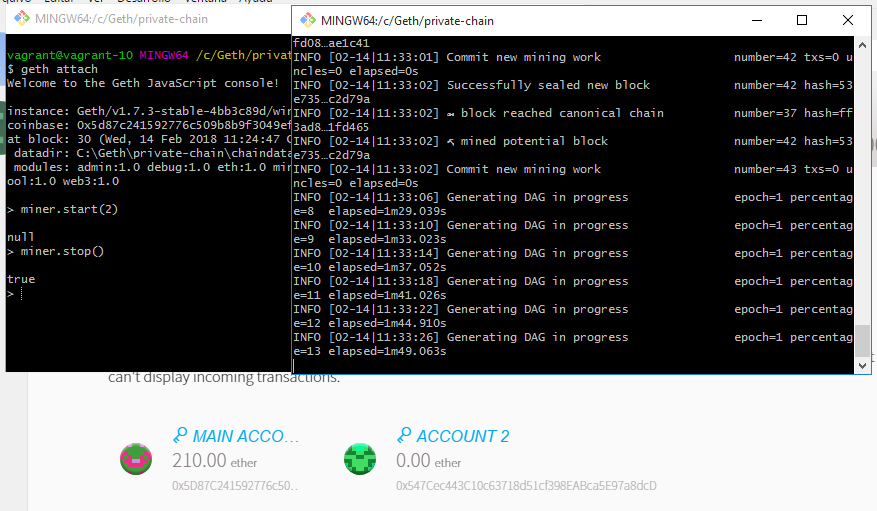Screen dimensions: 877x511
Task: Click the address 0x547Cec443C10c63718d51cf398EABca5E97a8dcD
Action: (x=526, y=486)
